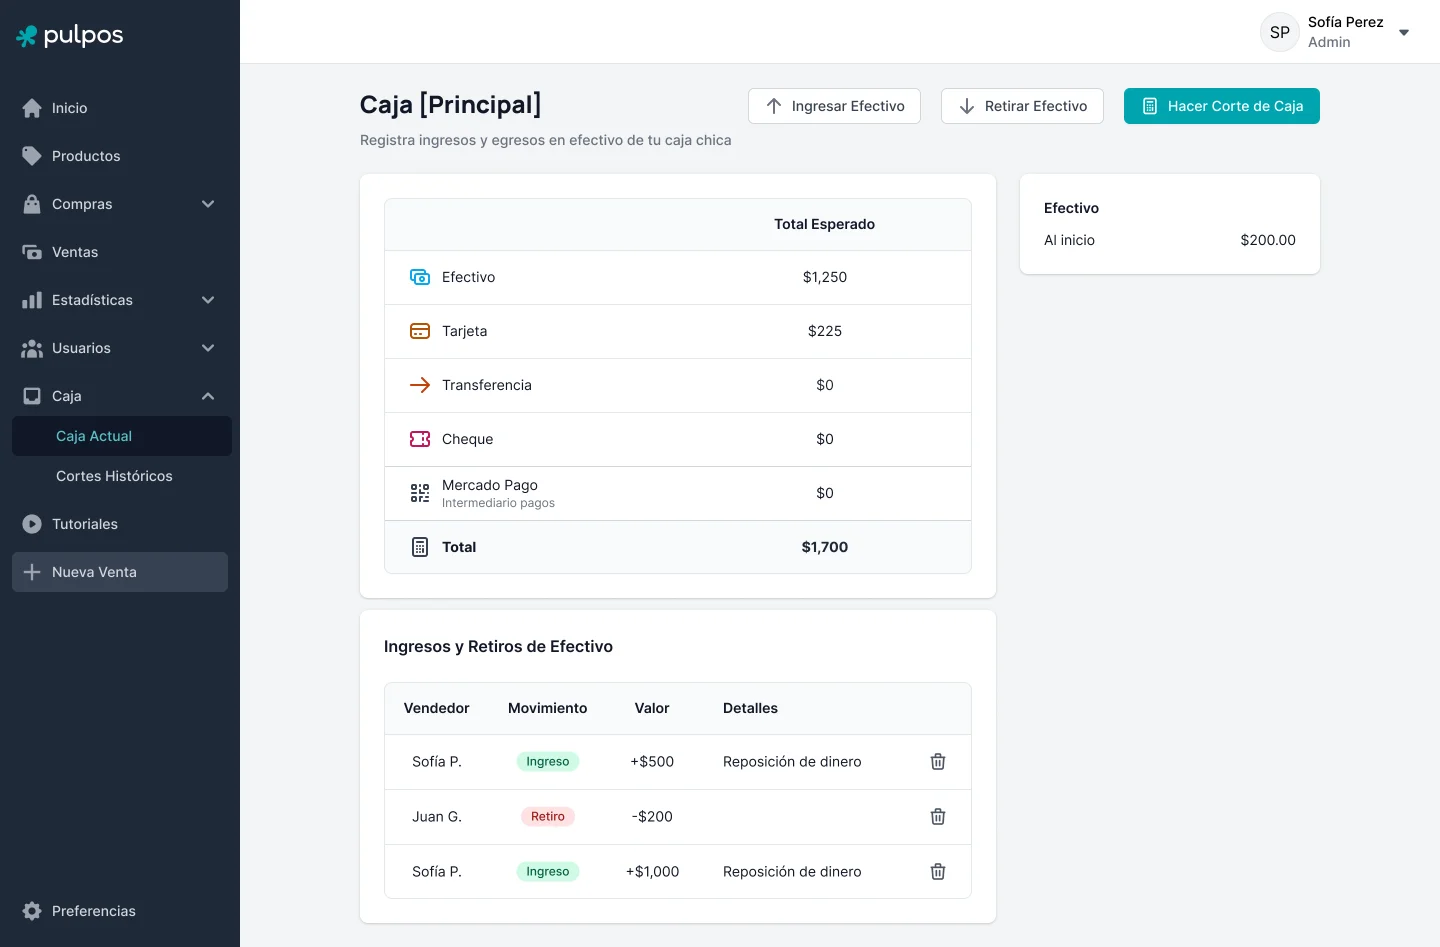
Task: Click the +$1,000 value
Action: pos(652,872)
